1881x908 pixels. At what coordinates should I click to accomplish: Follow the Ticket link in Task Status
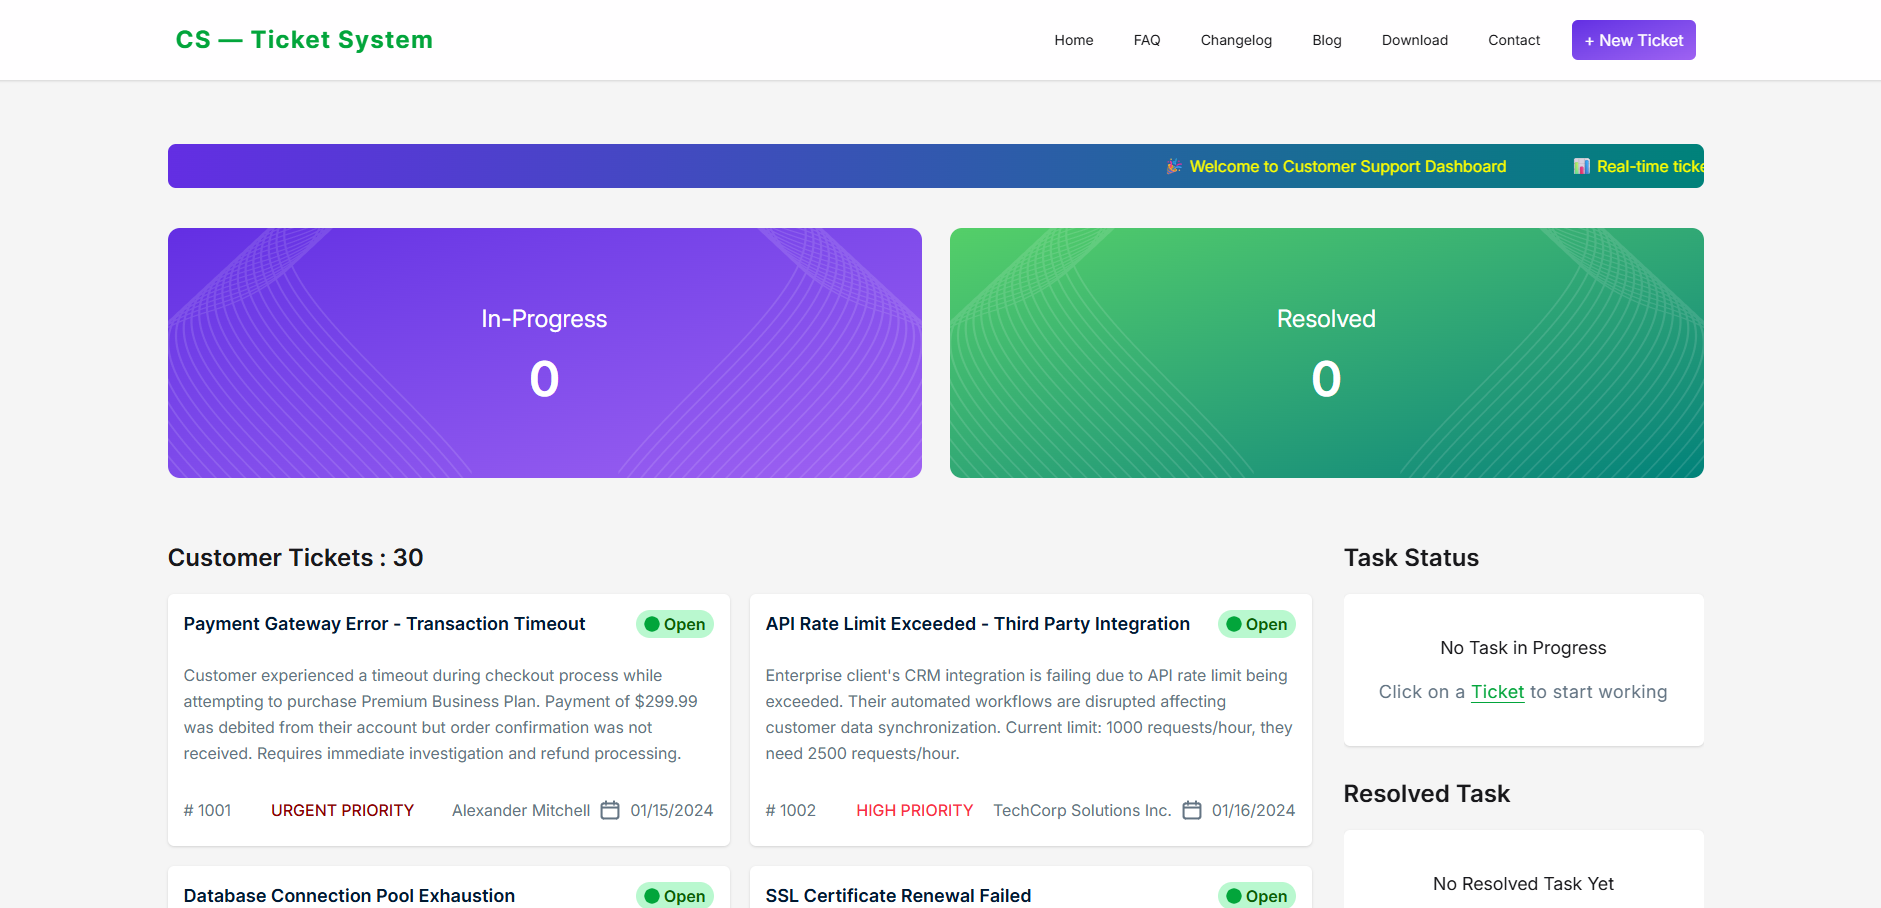pos(1497,692)
